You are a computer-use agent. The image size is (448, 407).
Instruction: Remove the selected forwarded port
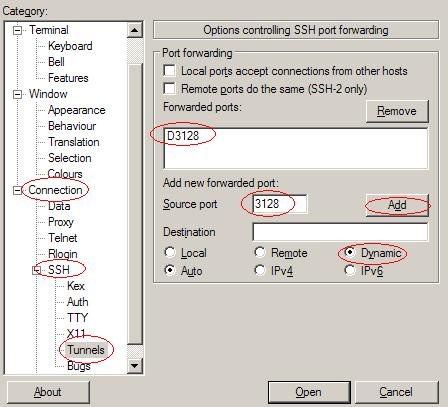pos(397,111)
